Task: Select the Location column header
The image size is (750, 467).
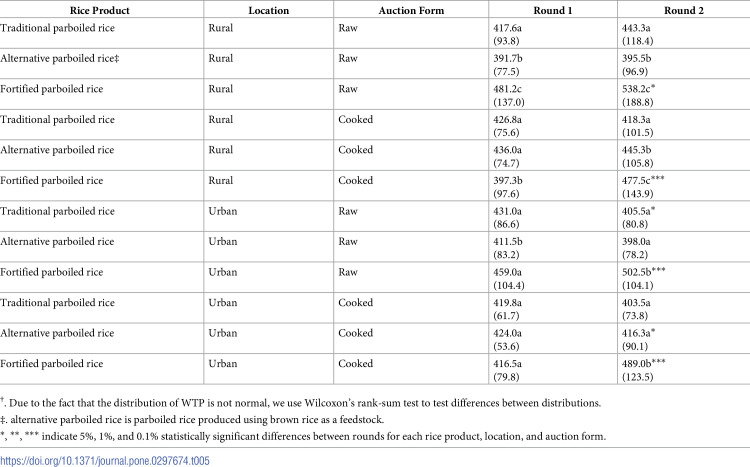Action: pos(268,11)
